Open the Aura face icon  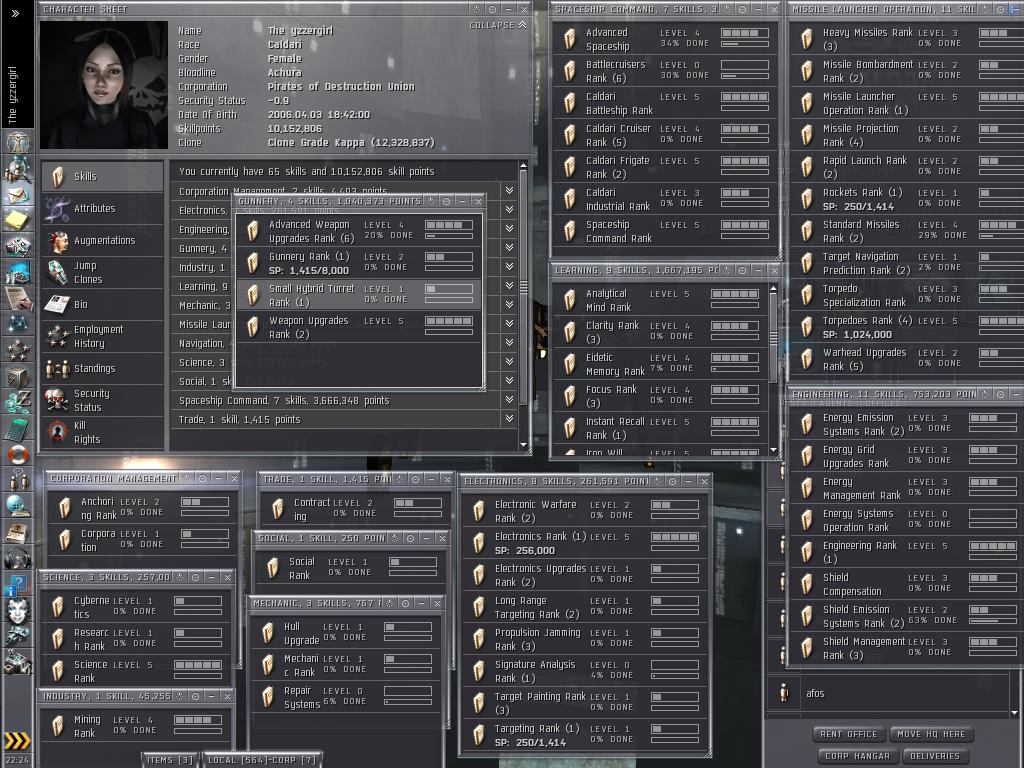click(x=18, y=611)
